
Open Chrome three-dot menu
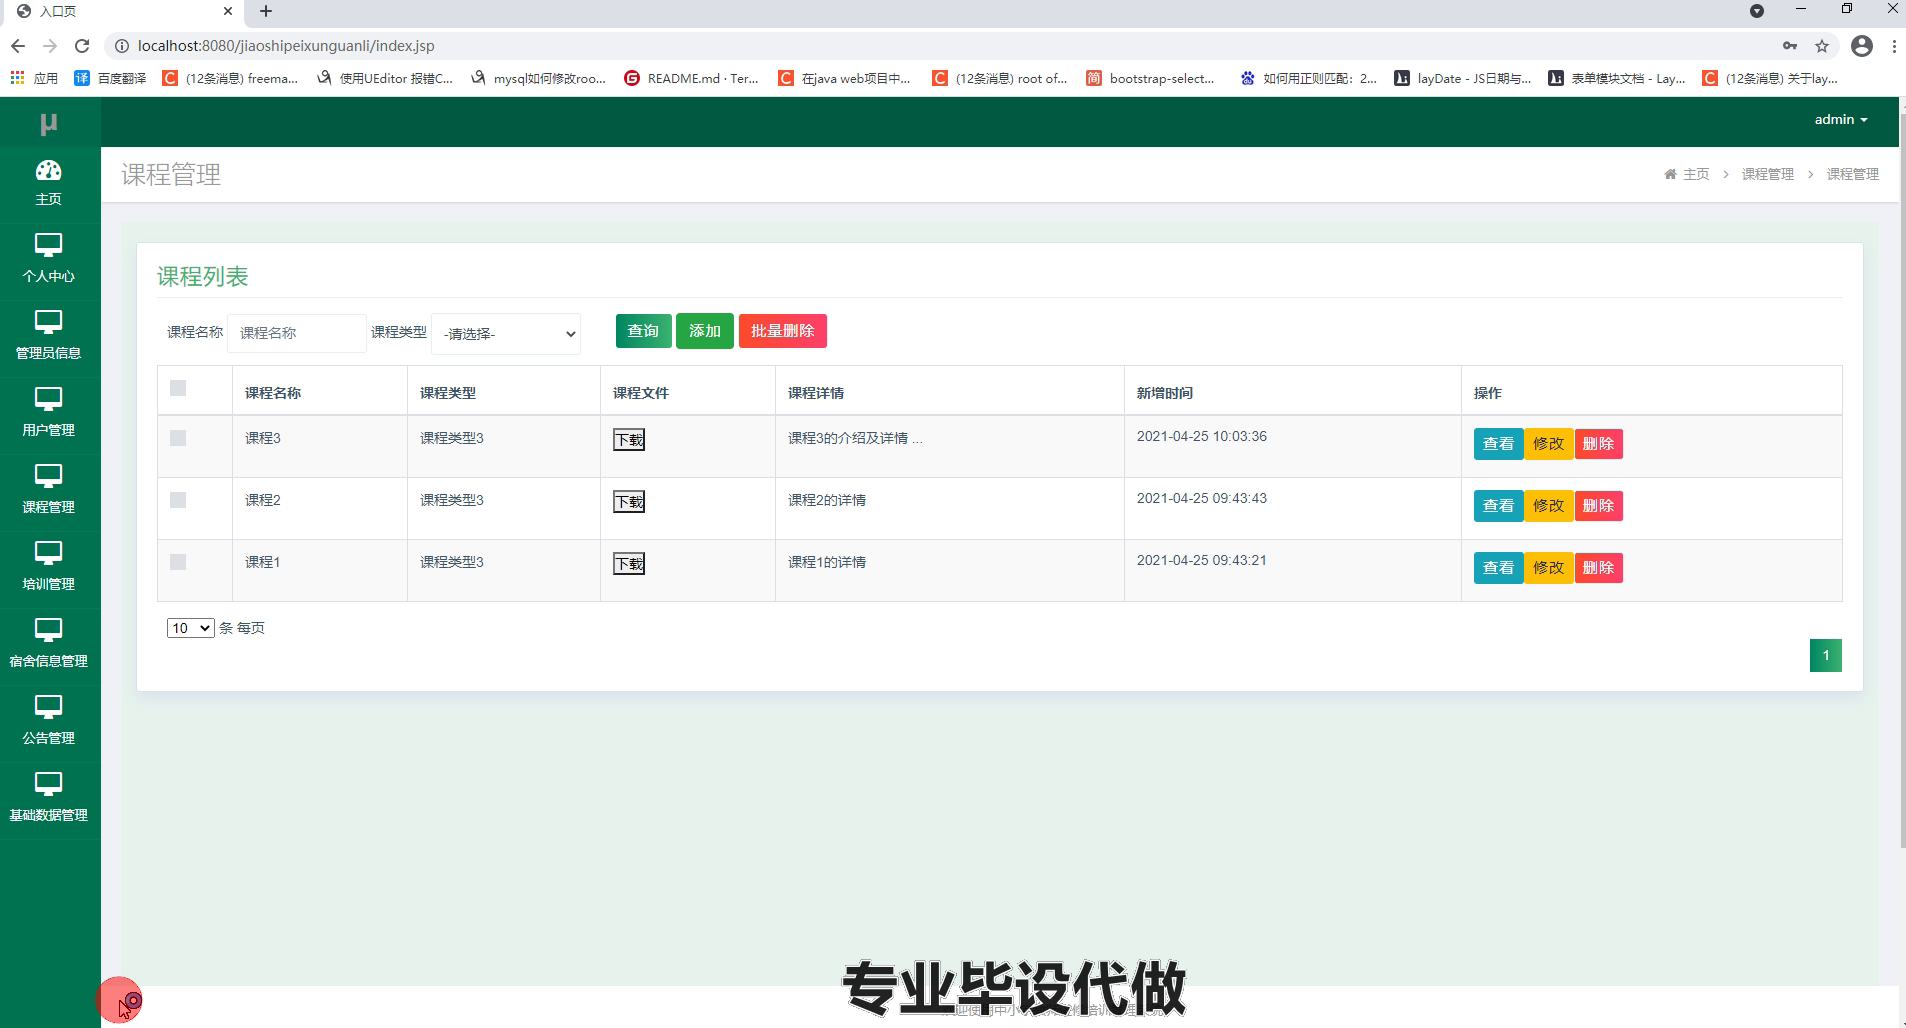click(1894, 46)
